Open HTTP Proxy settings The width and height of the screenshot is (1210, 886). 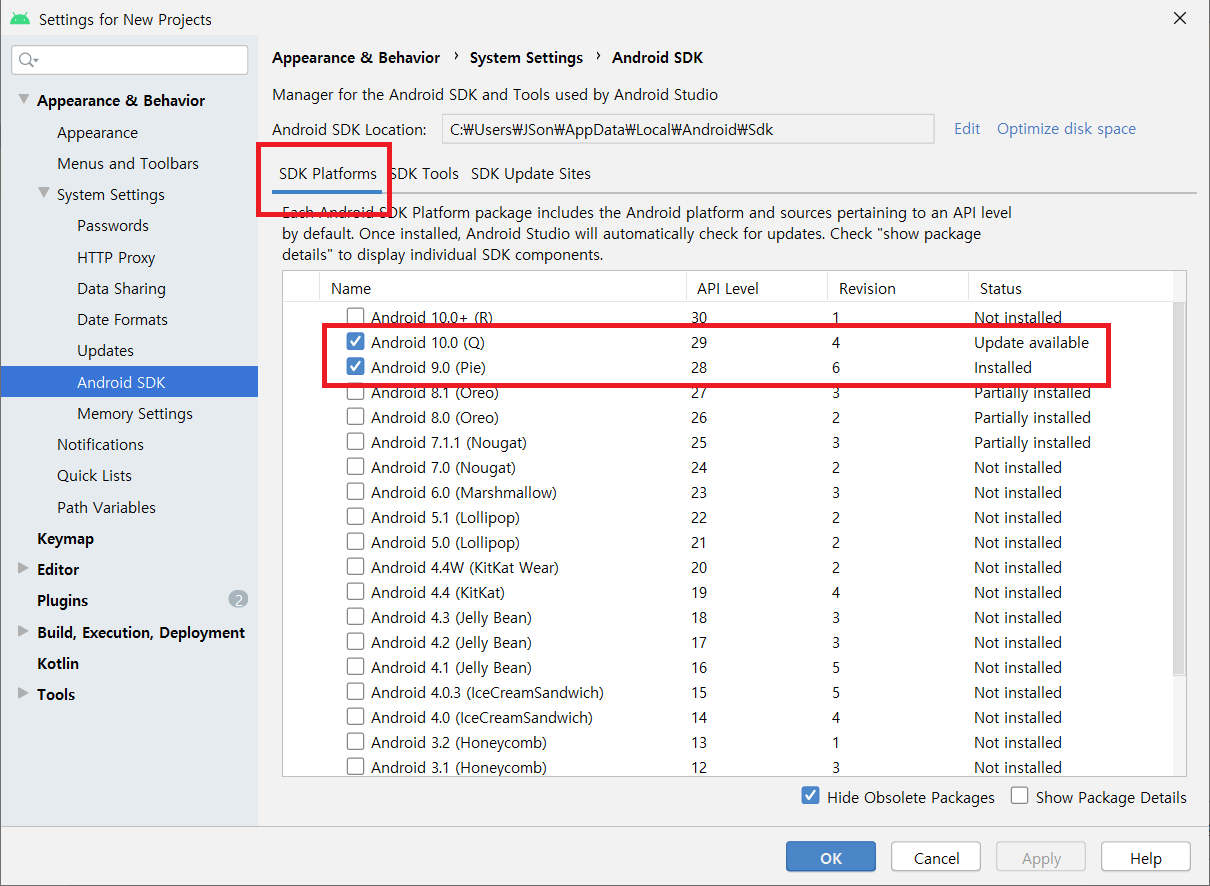(x=116, y=257)
